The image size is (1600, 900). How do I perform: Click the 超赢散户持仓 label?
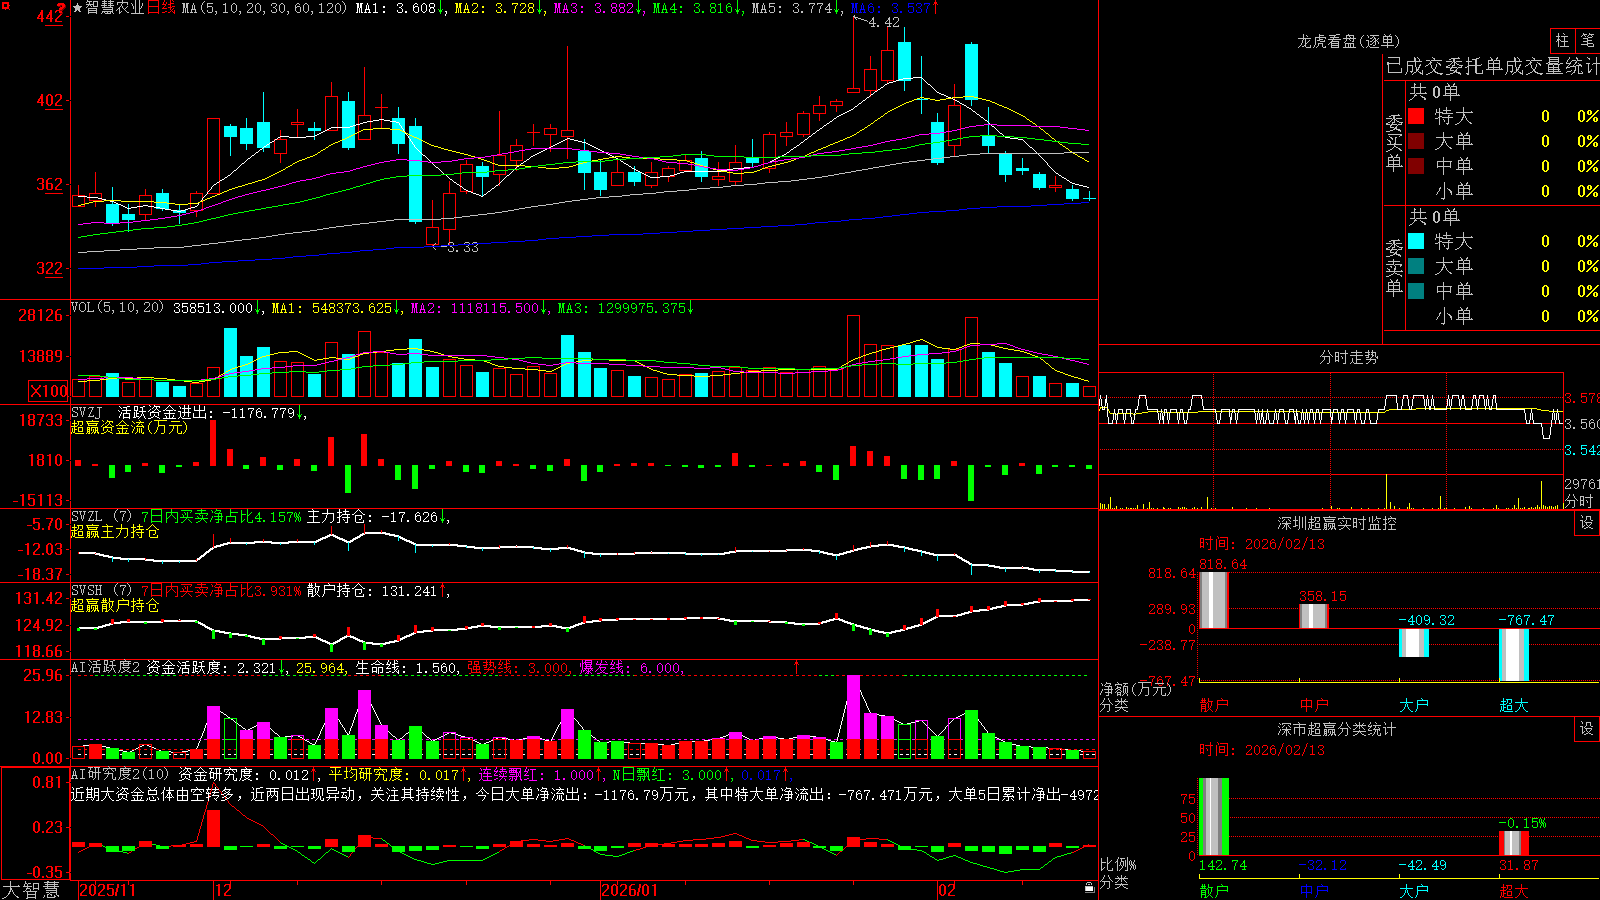click(115, 605)
